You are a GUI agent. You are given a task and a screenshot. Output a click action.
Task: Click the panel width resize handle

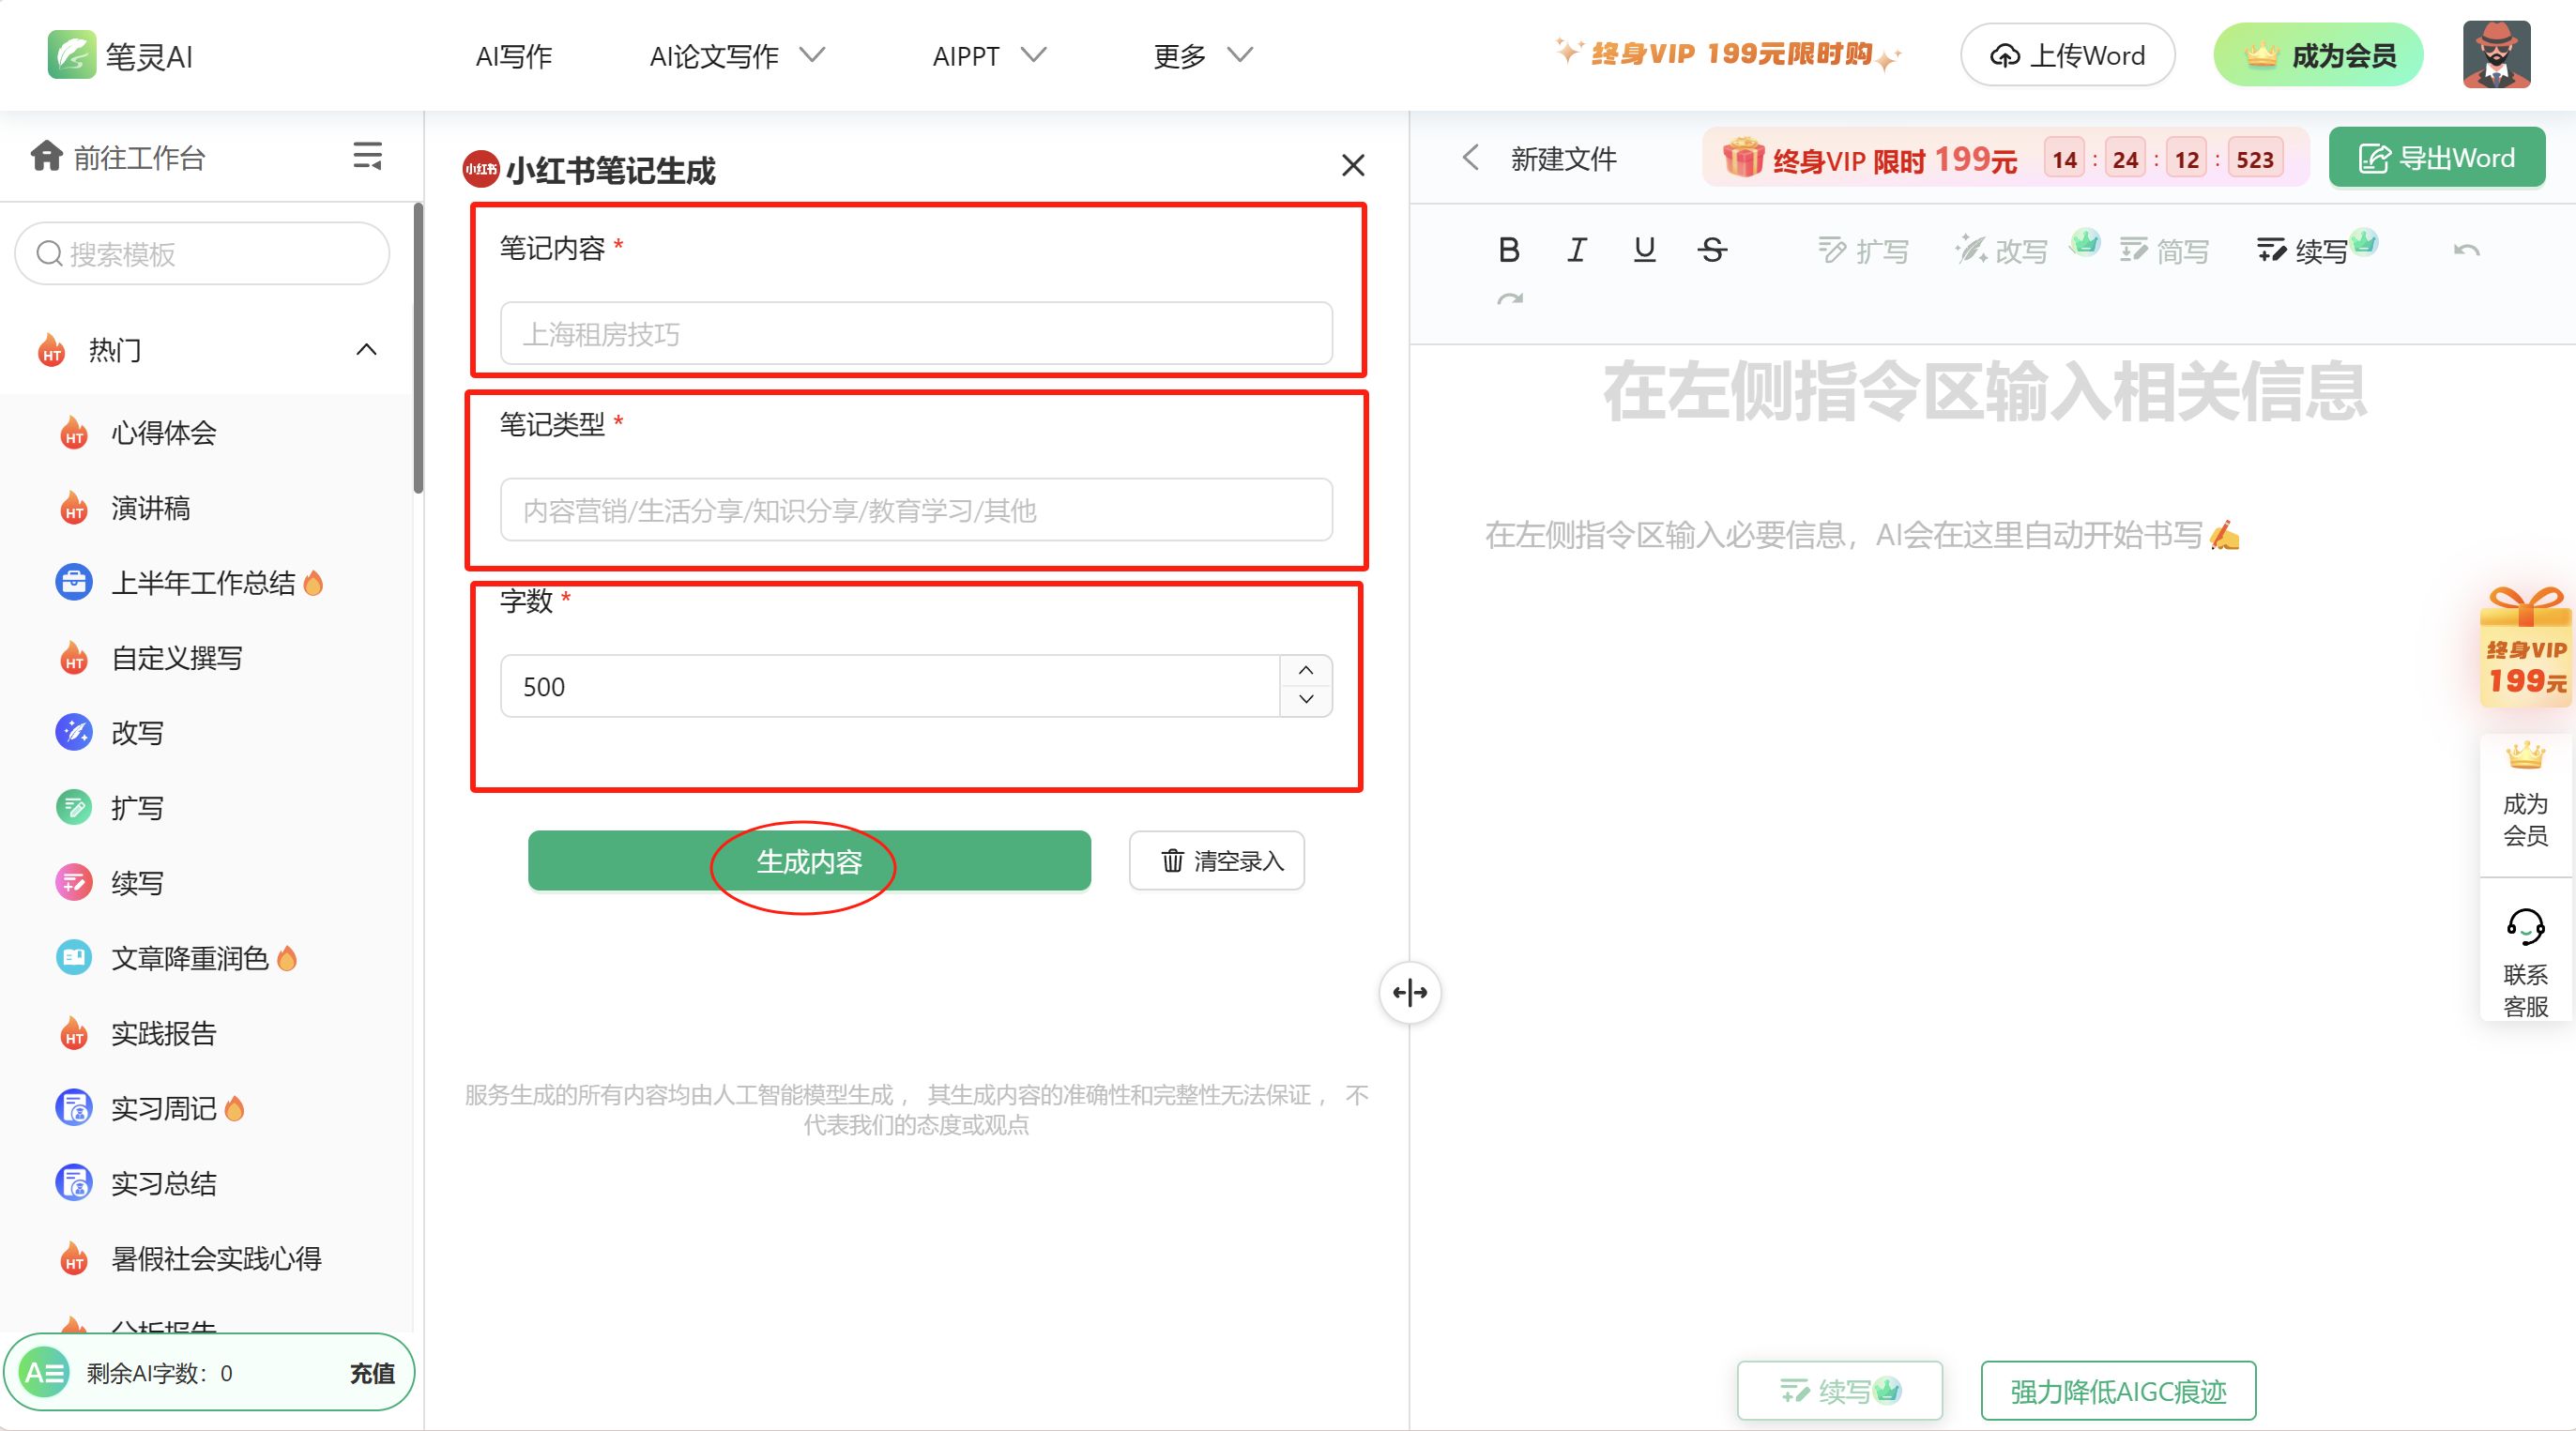(x=1409, y=993)
